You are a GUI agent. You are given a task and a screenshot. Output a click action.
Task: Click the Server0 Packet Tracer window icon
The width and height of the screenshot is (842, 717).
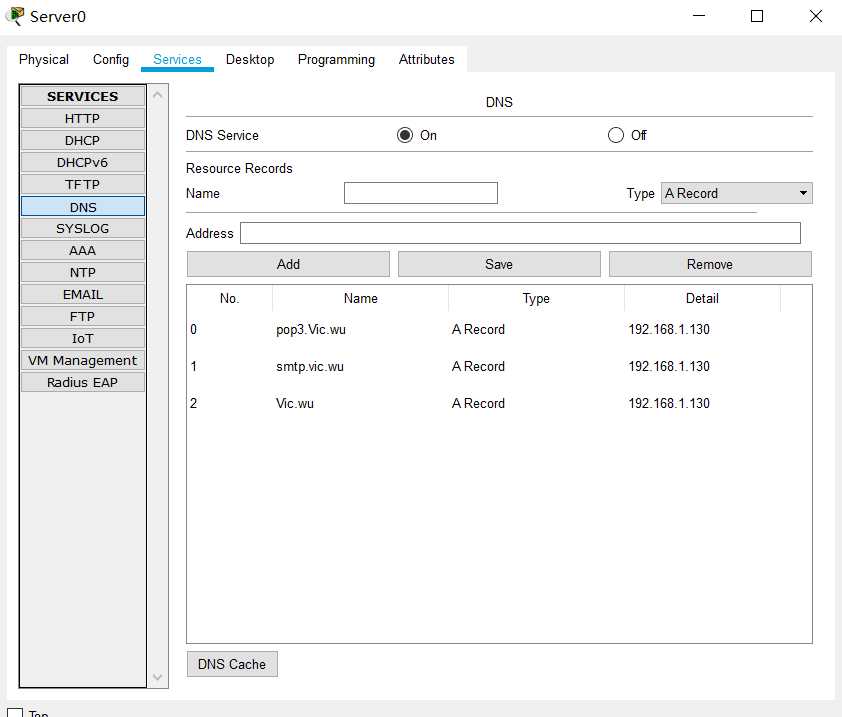click(14, 16)
